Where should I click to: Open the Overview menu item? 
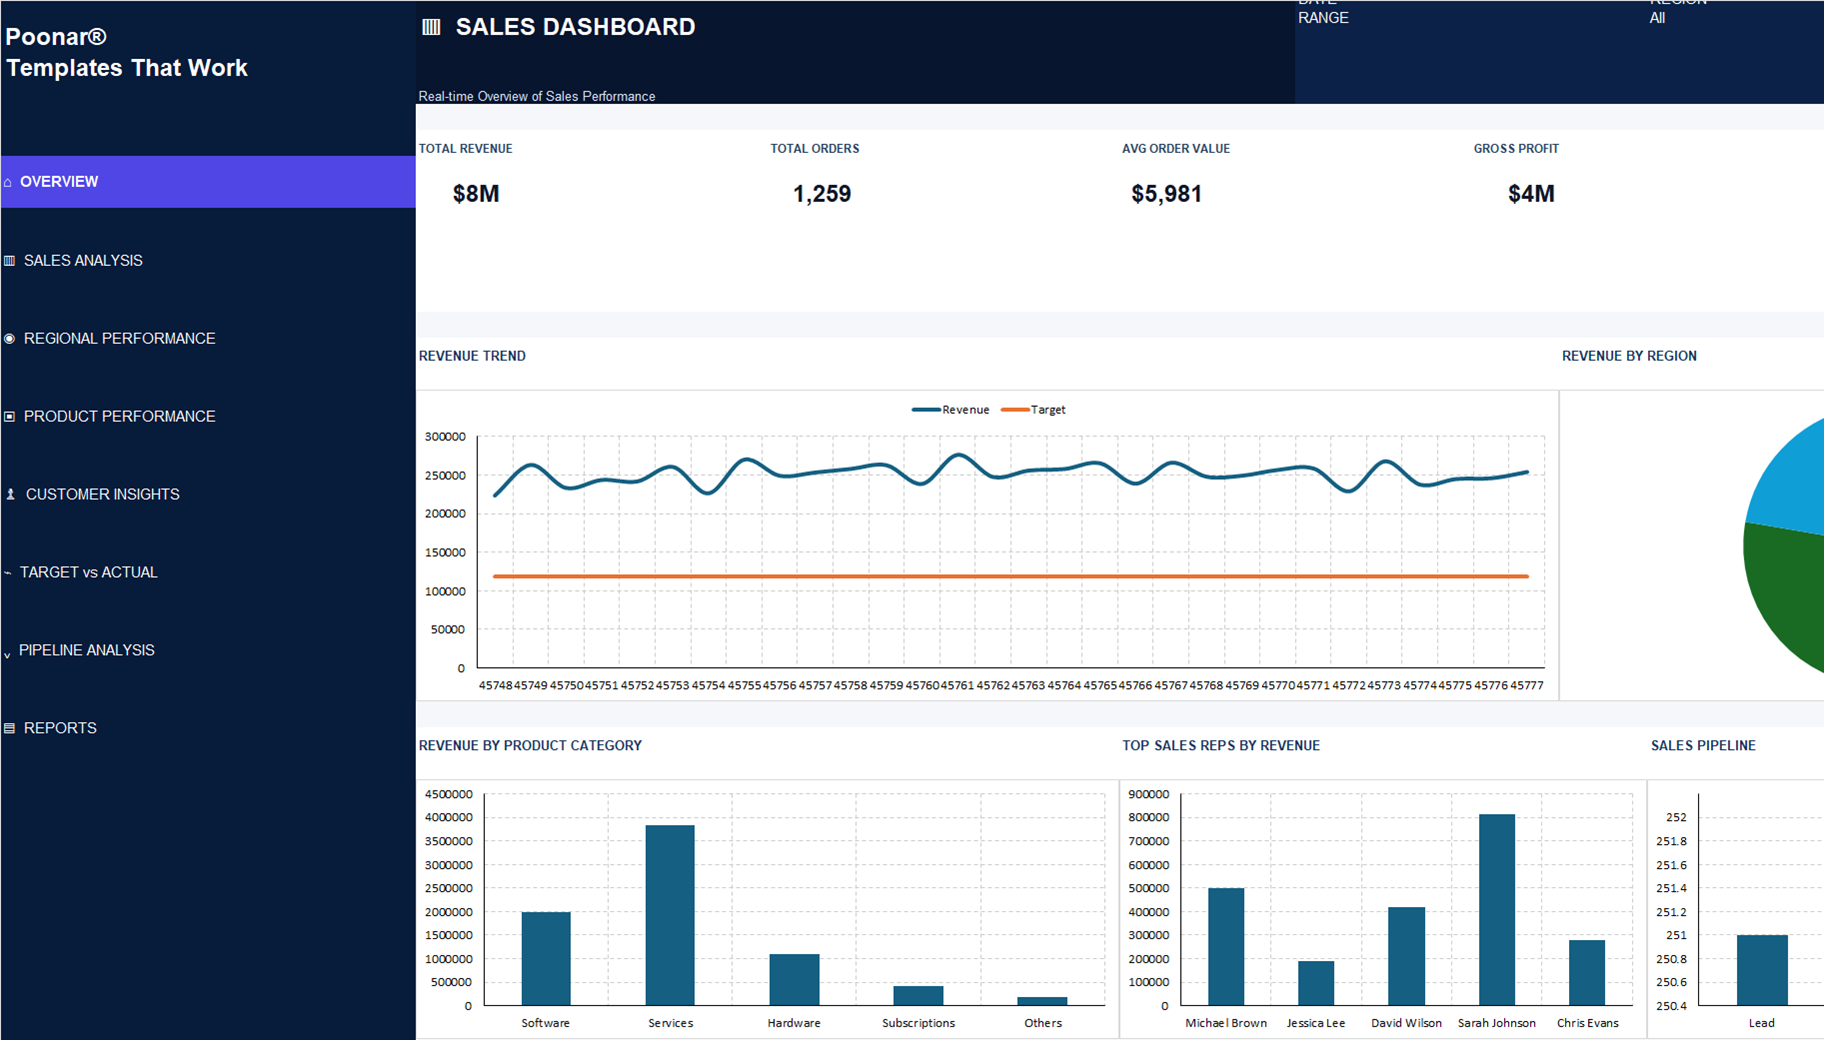[x=208, y=182]
